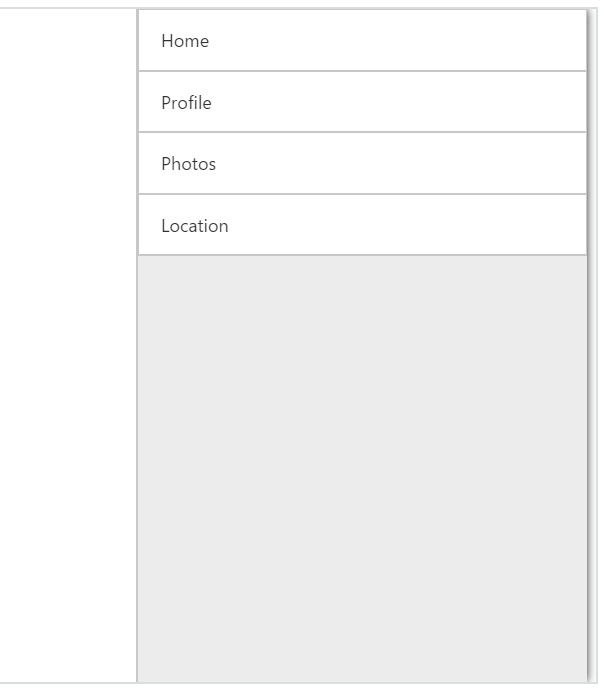
Task: Tap the row directly above Location
Action: click(x=361, y=164)
